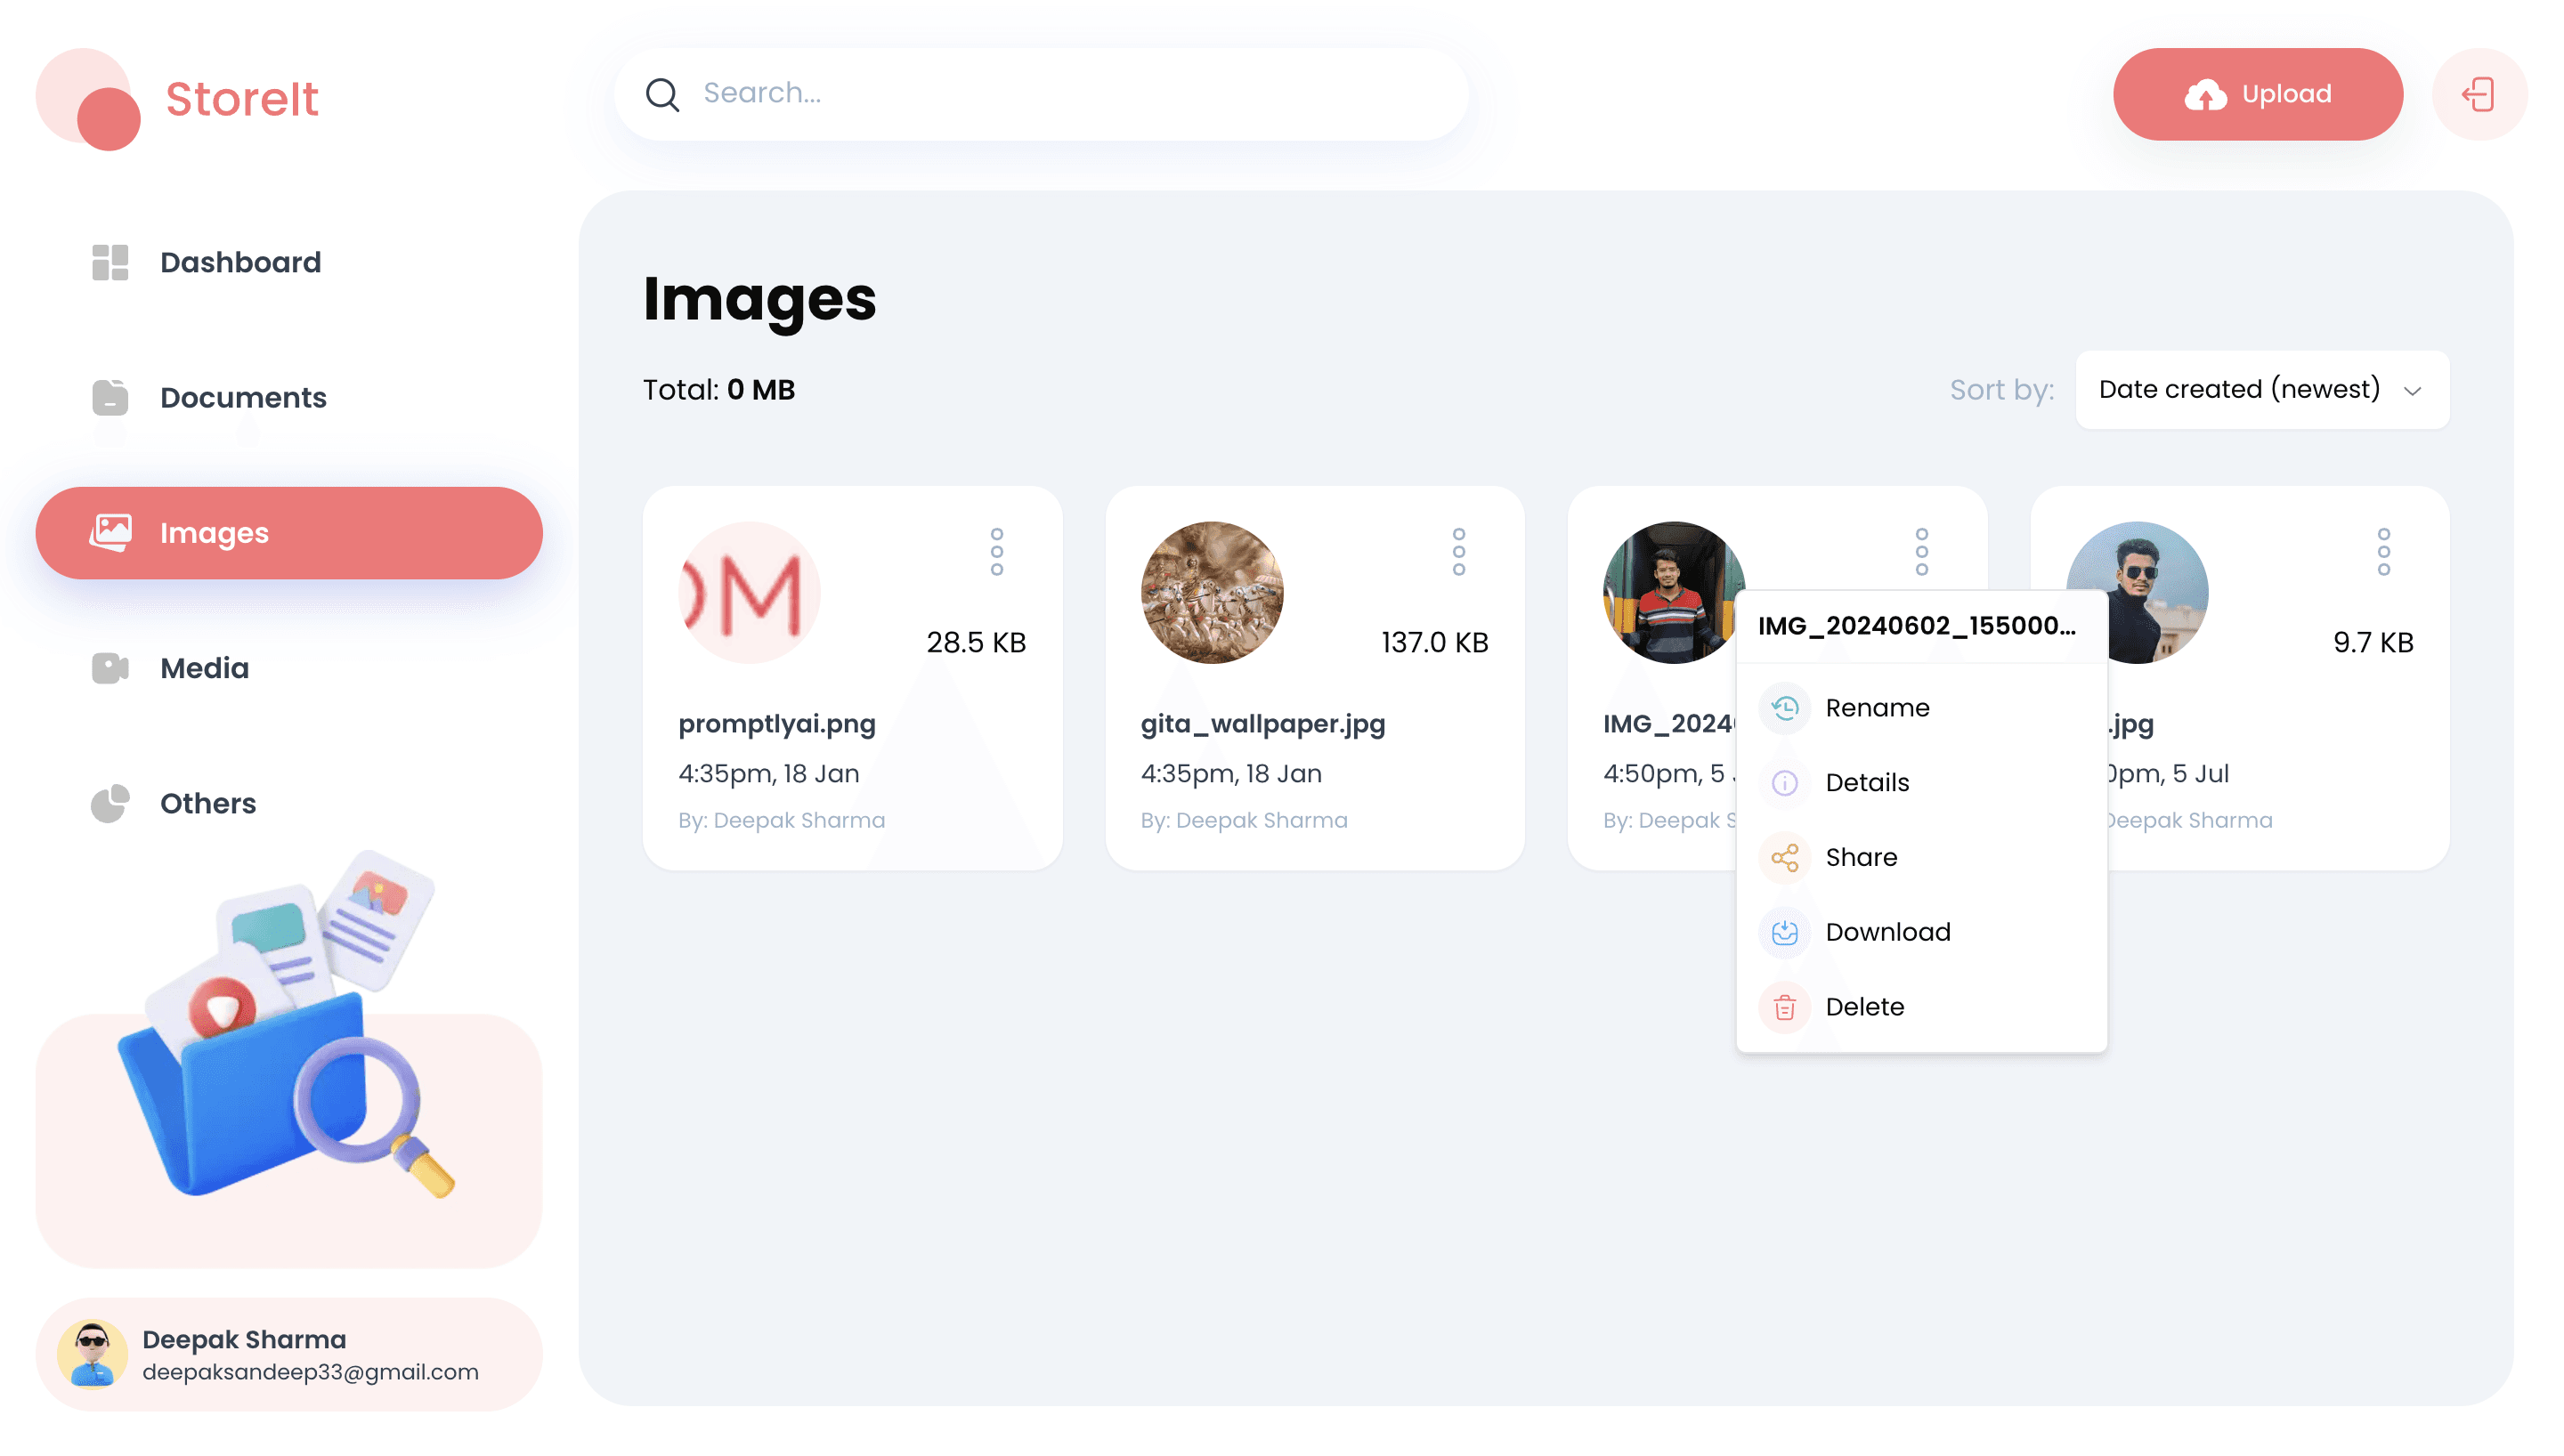Viewport: 2564px width, 1456px height.
Task: Open the gita_wallpaper.jpg thumbnail
Action: (x=1211, y=592)
